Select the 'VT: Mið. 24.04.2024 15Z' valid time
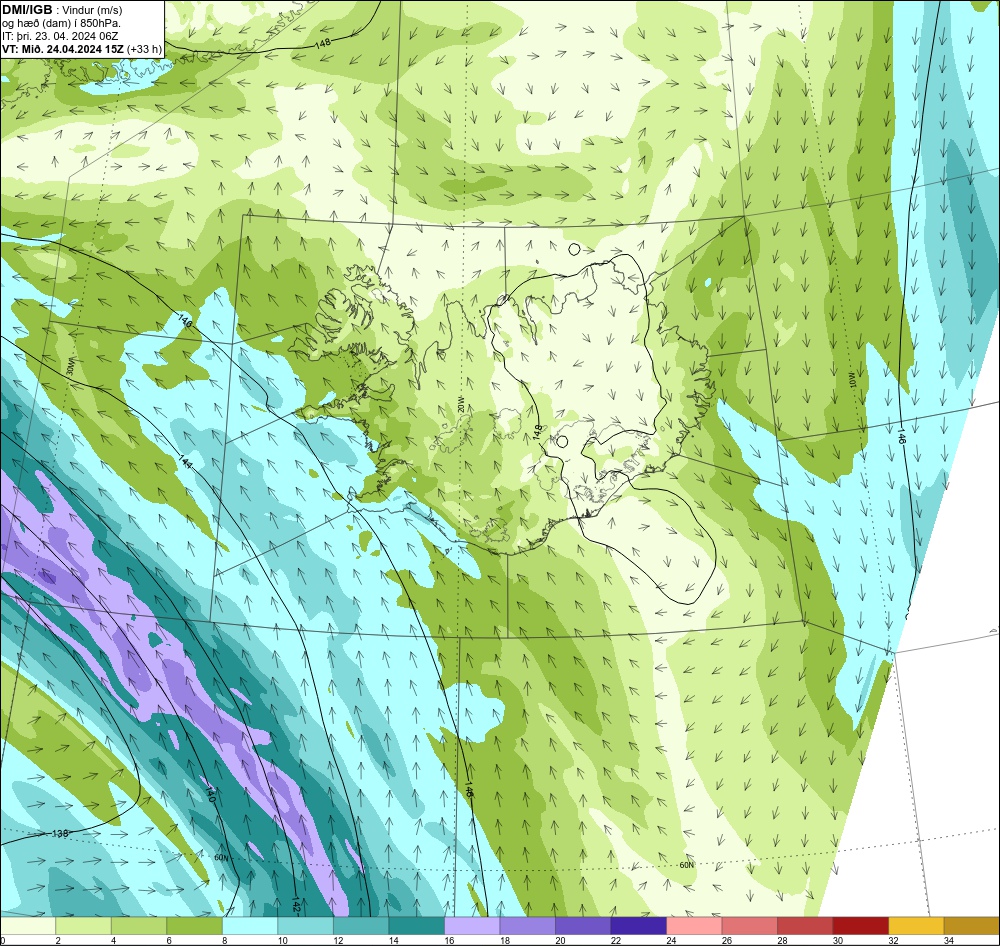The width and height of the screenshot is (1000, 946). [x=63, y=49]
